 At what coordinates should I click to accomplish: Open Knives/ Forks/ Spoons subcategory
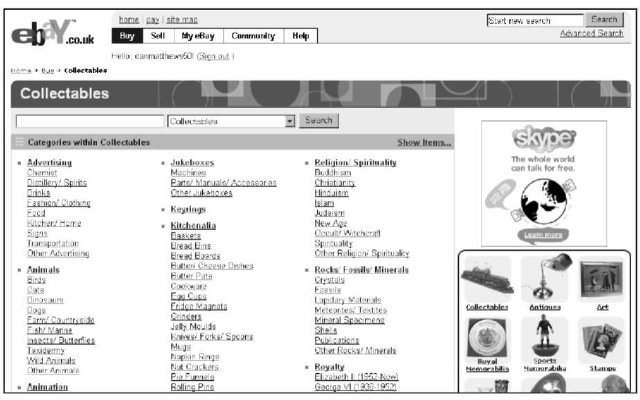pos(212,337)
